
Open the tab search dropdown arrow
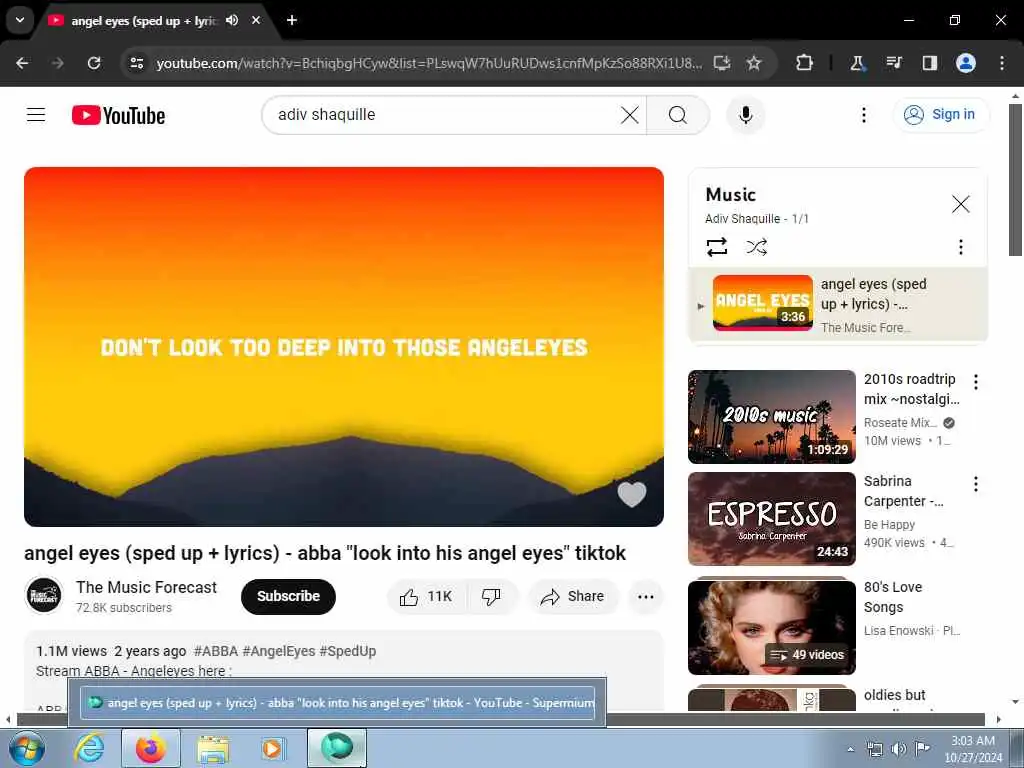point(20,20)
